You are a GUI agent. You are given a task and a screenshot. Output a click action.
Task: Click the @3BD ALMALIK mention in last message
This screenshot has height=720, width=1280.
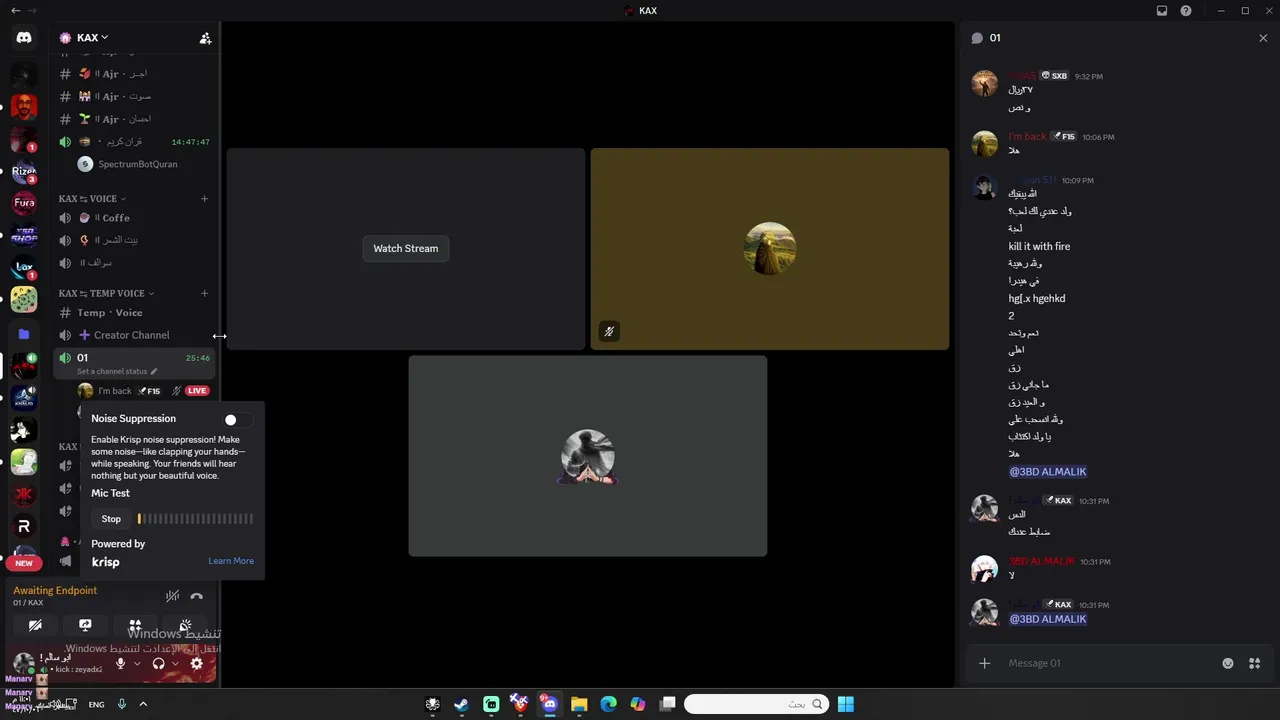(x=1047, y=619)
